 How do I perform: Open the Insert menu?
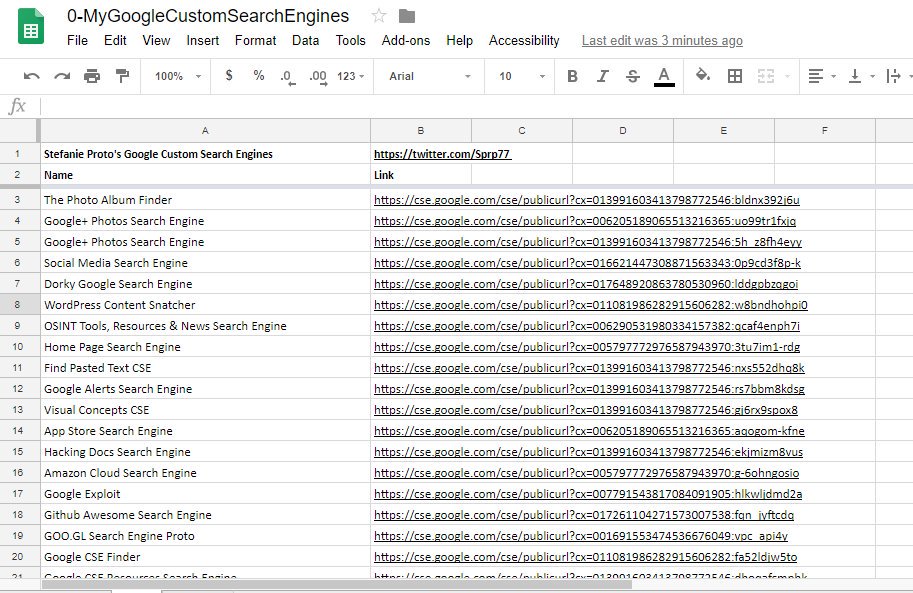(x=203, y=40)
